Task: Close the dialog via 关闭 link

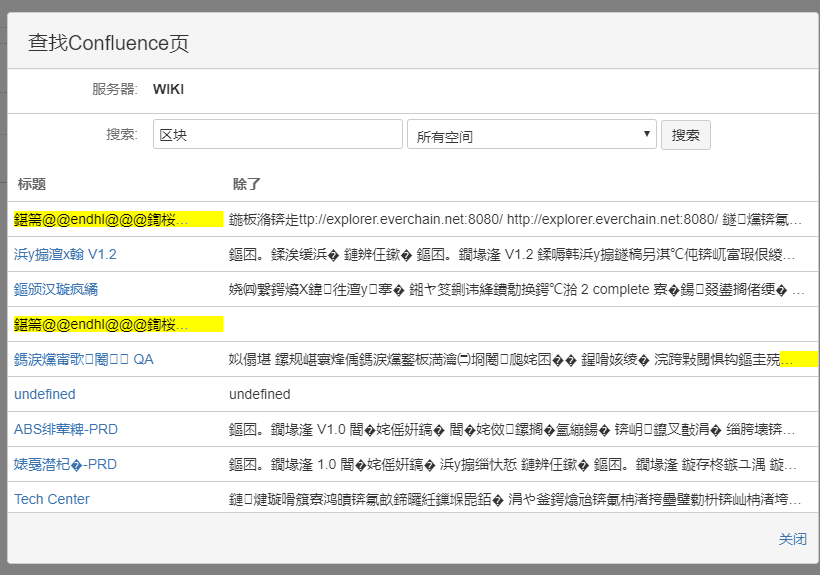Action: pyautogui.click(x=792, y=538)
